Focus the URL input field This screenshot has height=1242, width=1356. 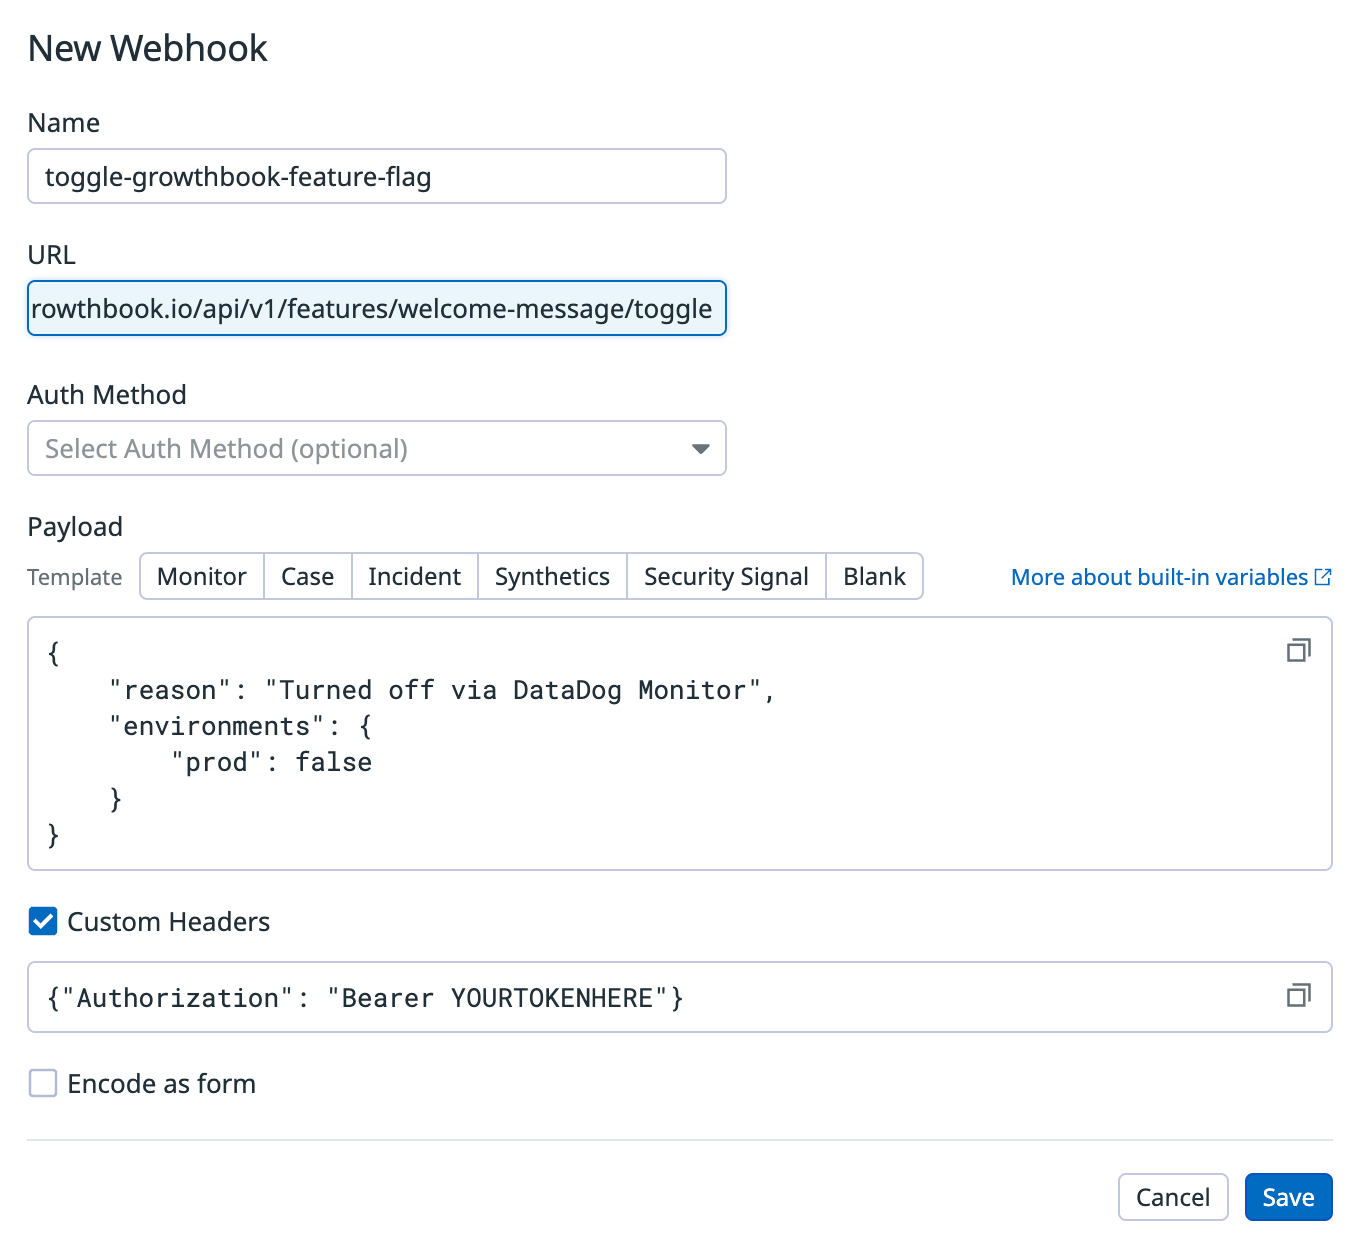(x=377, y=308)
